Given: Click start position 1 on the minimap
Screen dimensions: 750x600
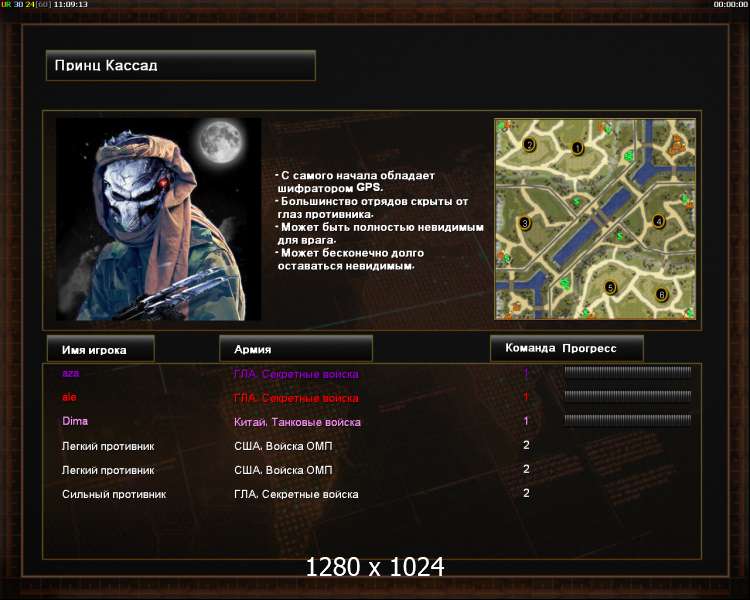Looking at the screenshot, I should coord(577,148).
